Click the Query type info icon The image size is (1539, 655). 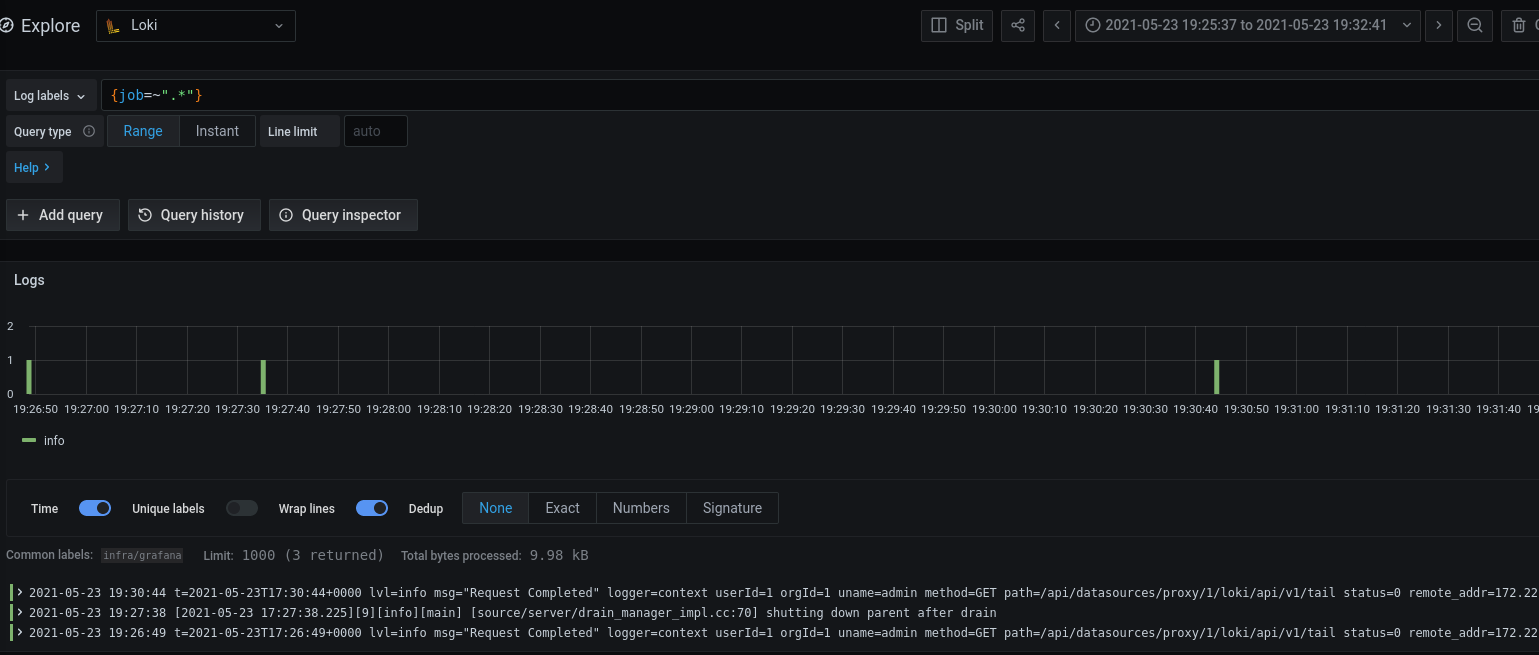tap(89, 131)
